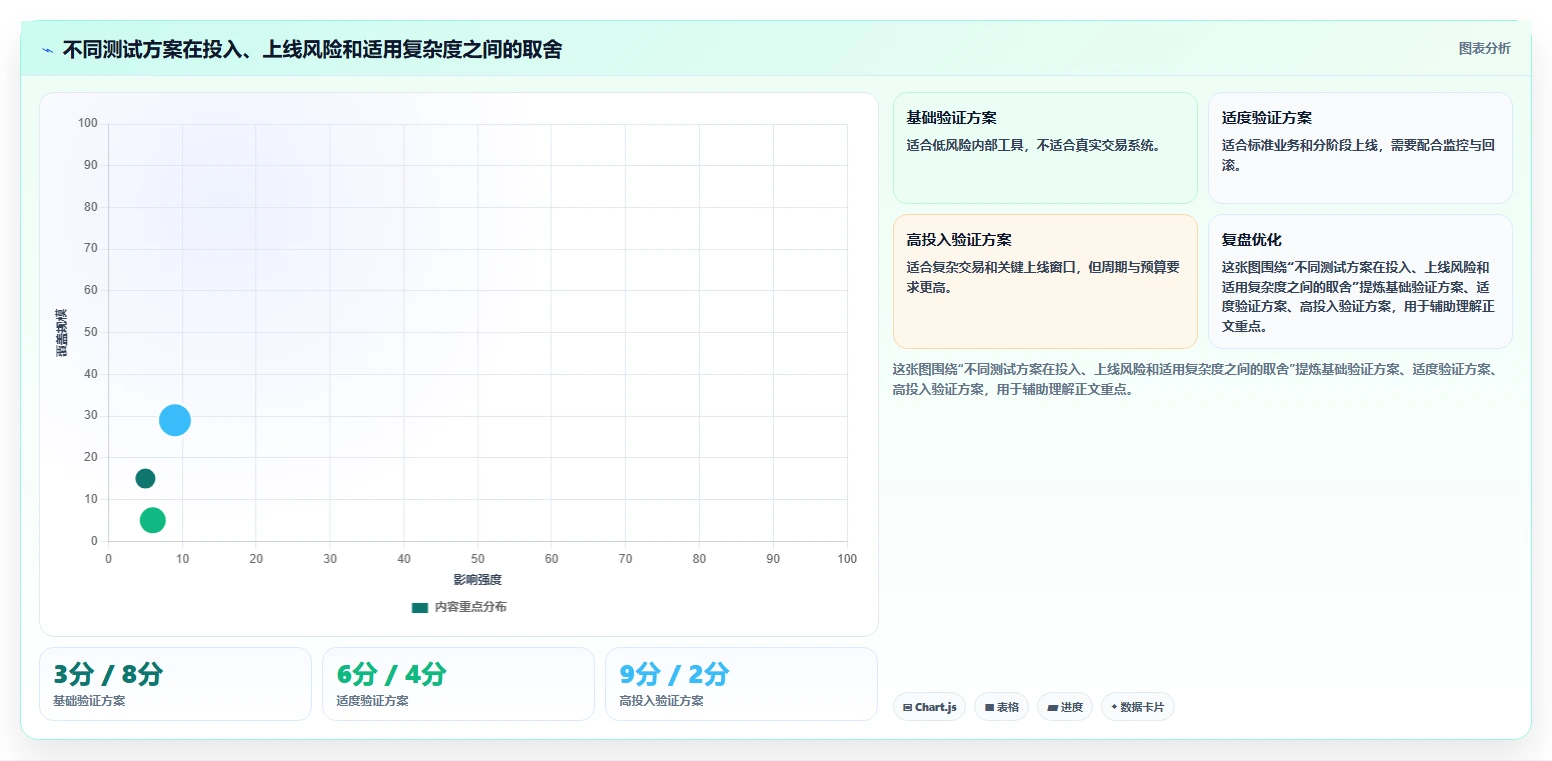Click the Chart.js tag
This screenshot has width=1552, height=761.
coord(929,707)
